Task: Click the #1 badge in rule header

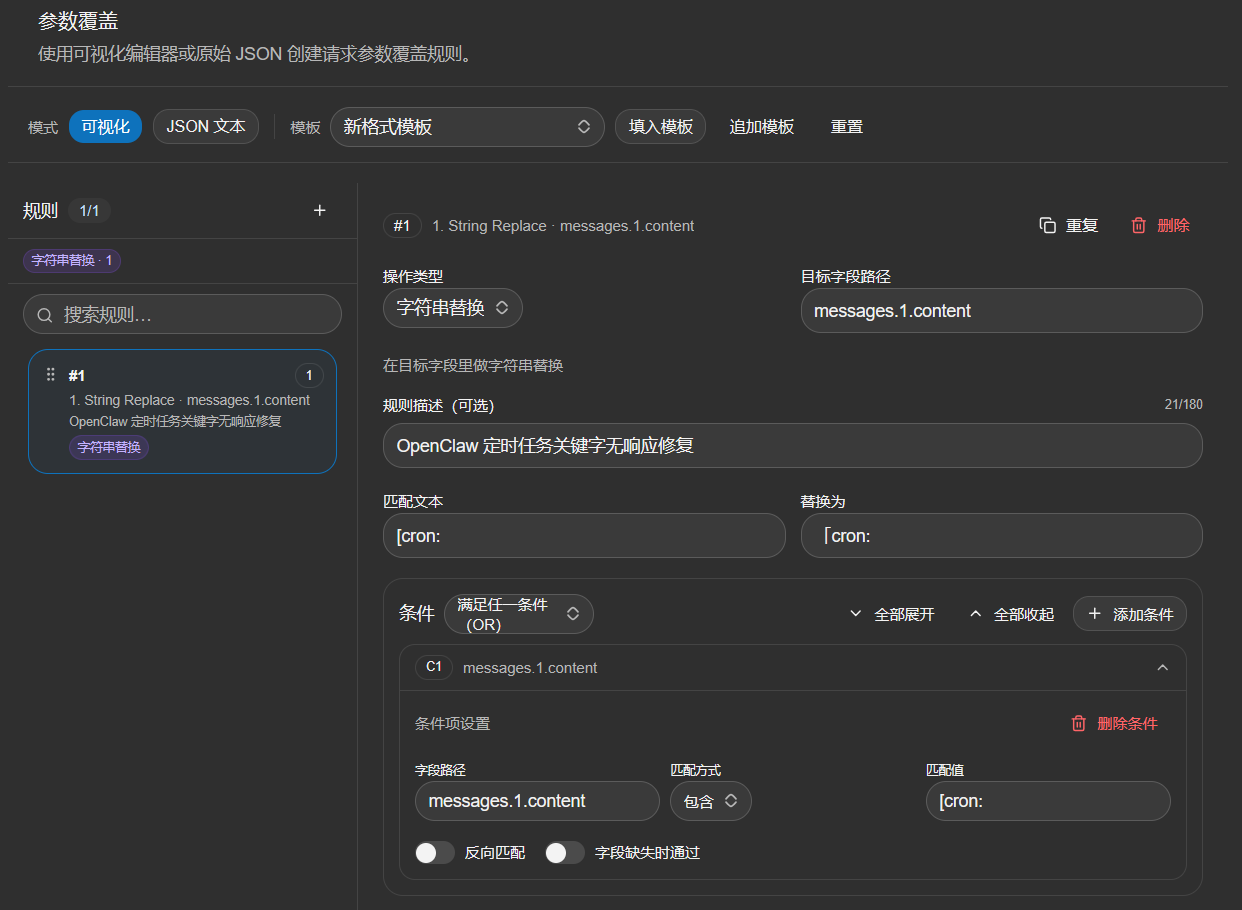Action: (x=402, y=226)
